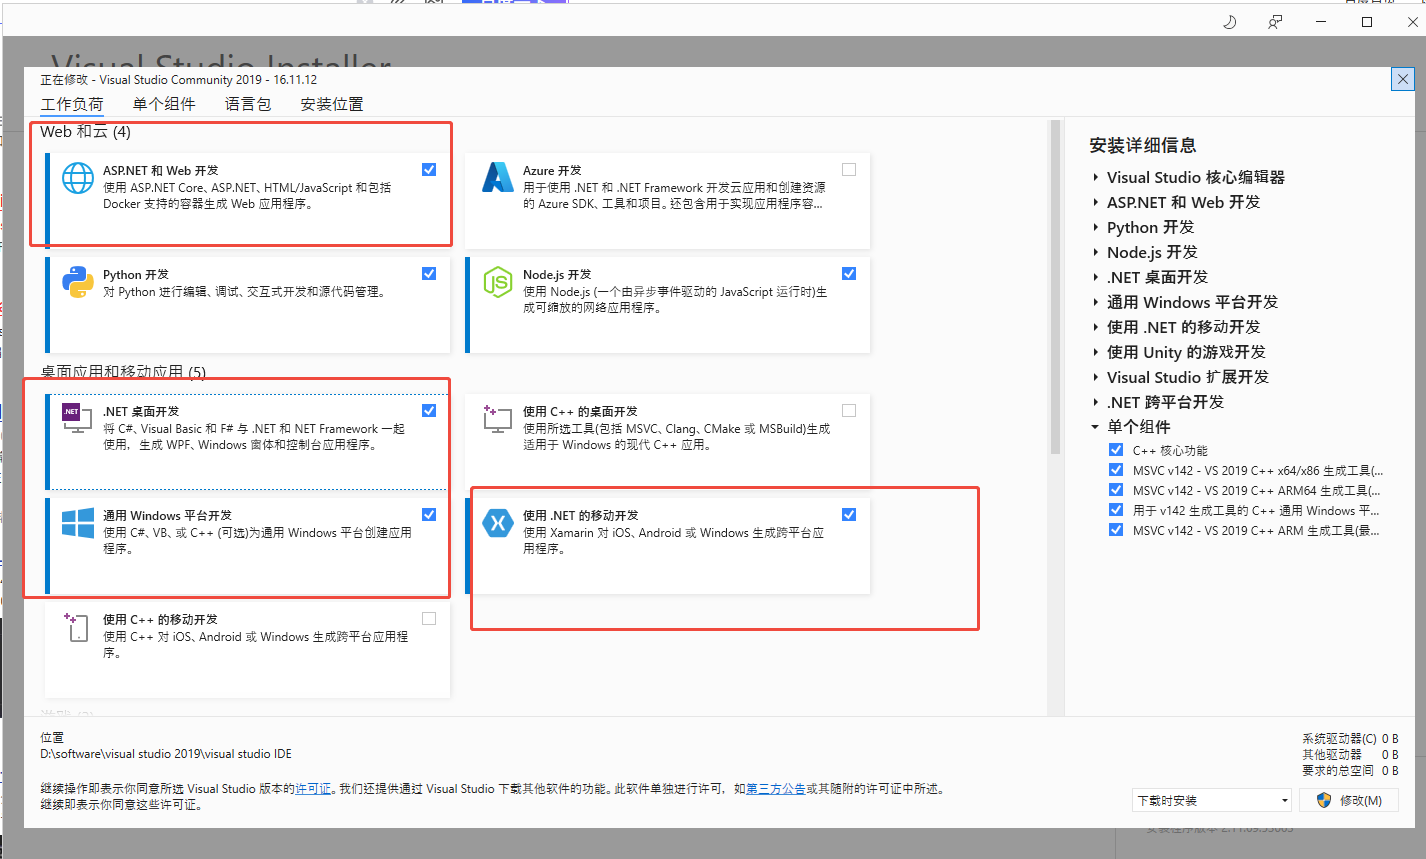This screenshot has width=1426, height=859.
Task: Uncheck the C++ 核心功能 component
Action: click(1116, 450)
